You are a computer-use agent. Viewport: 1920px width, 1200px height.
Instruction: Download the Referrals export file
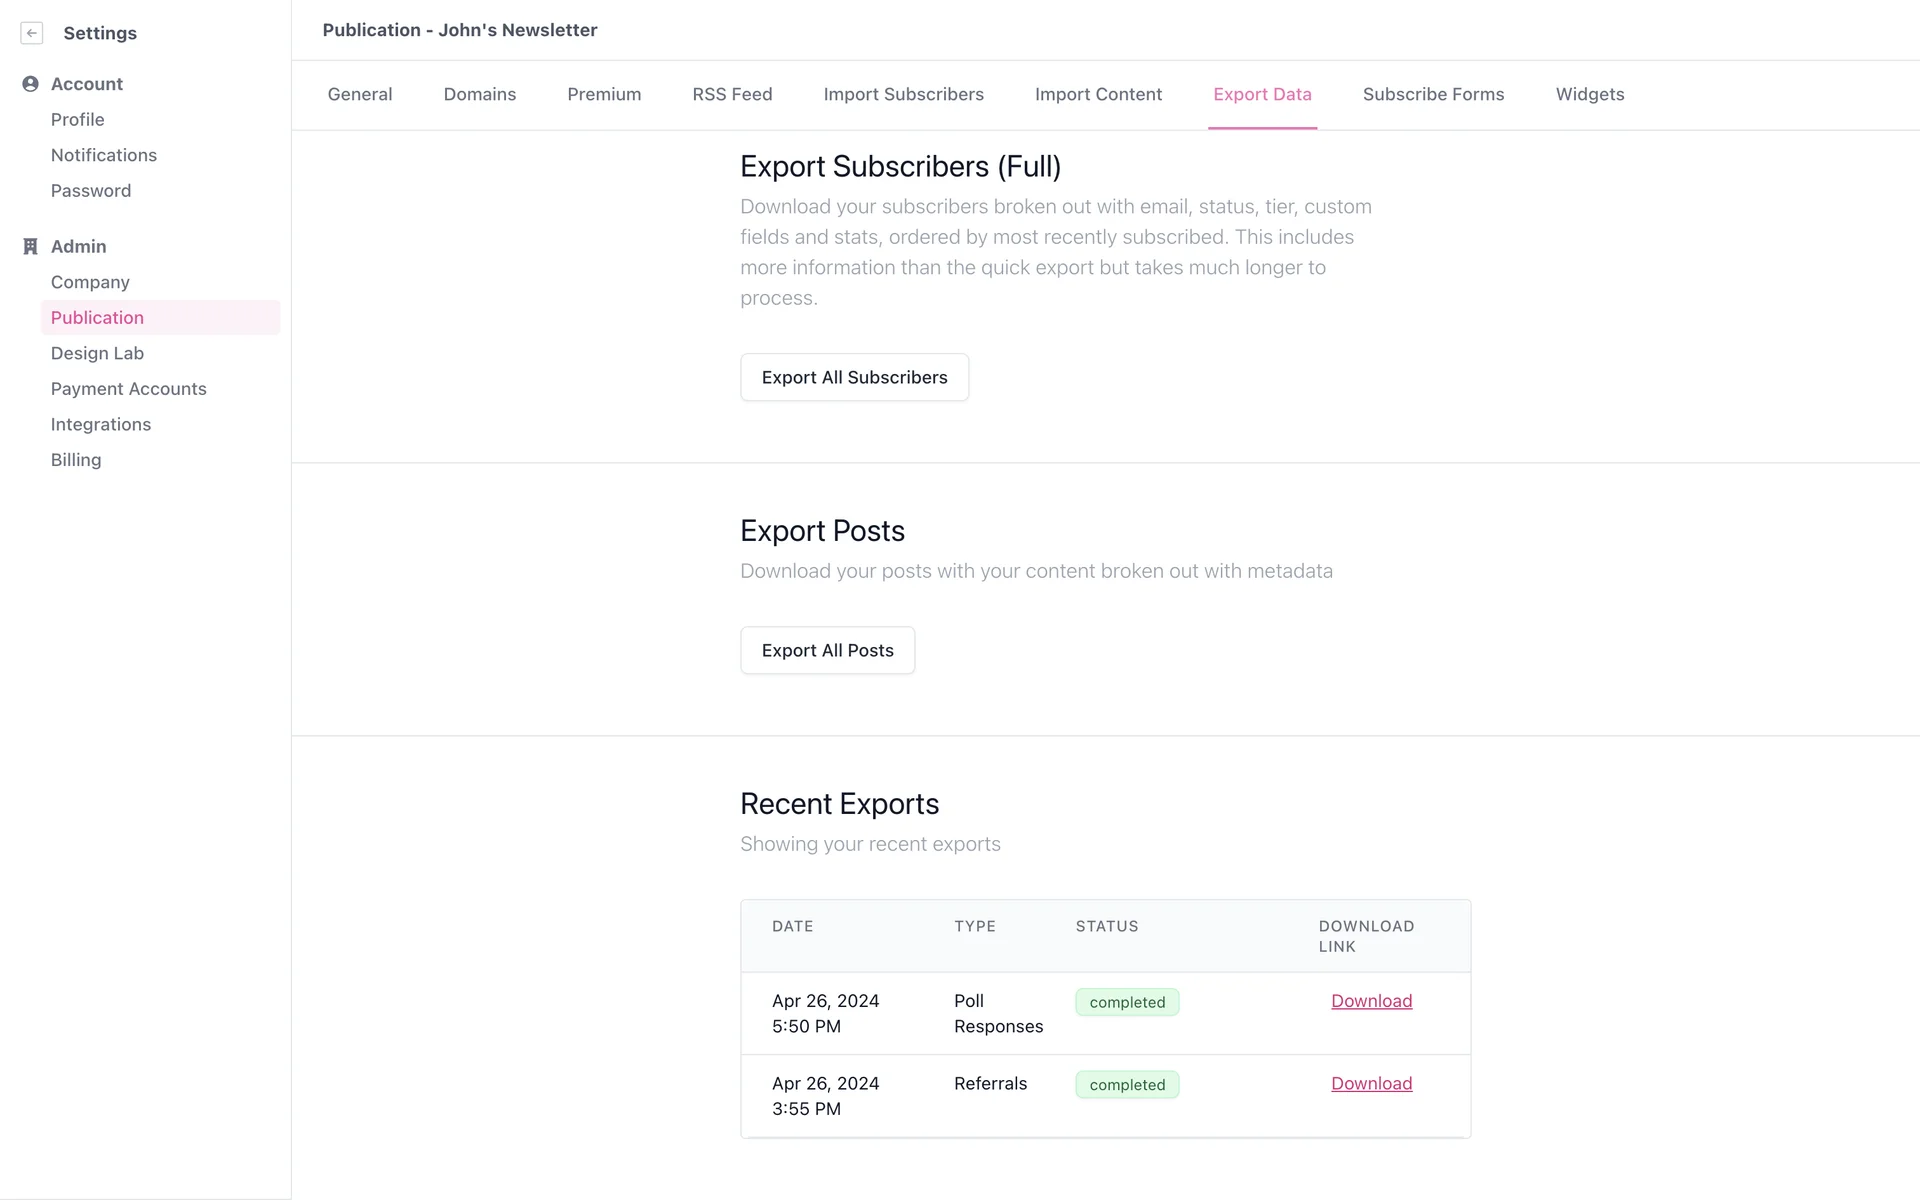[1371, 1083]
